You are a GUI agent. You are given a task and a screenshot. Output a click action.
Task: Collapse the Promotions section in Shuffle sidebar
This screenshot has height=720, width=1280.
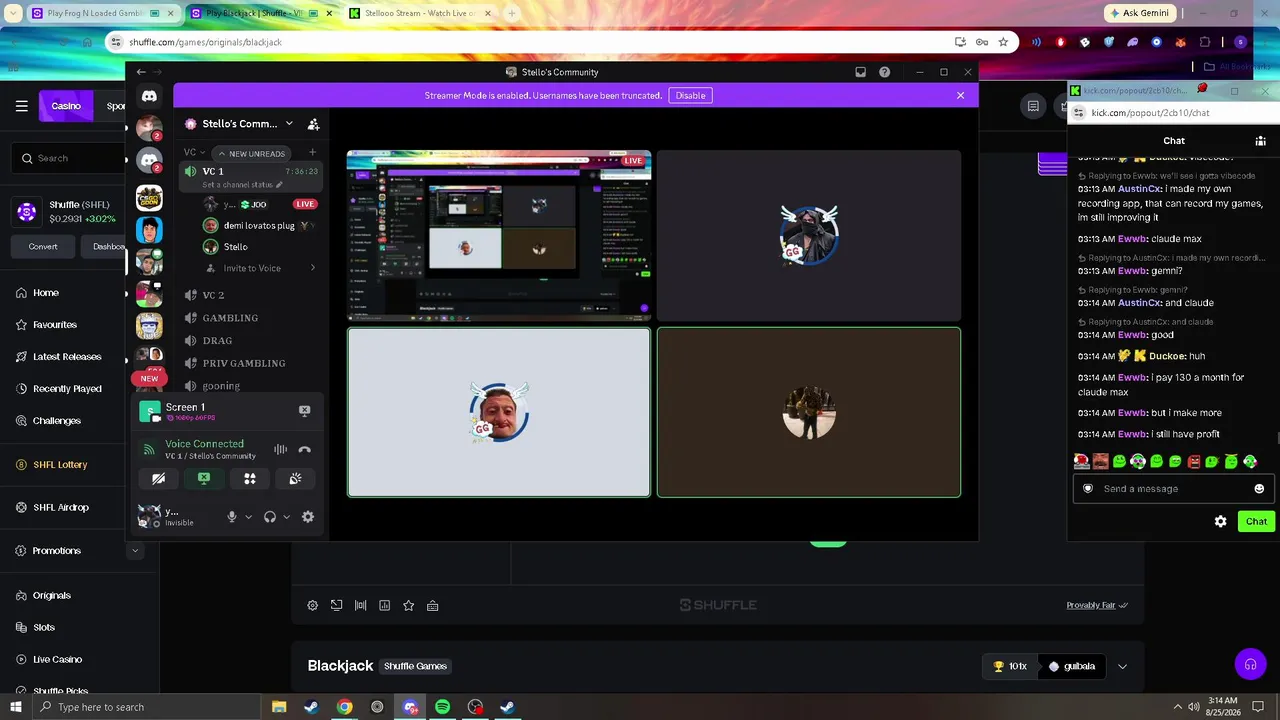tap(135, 551)
